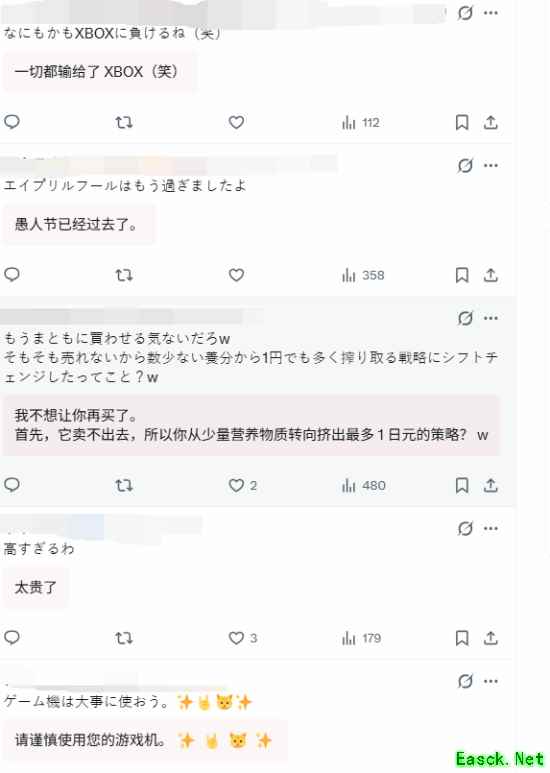Screen dimensions: 550x773
Task: Retweet the April Fool comment
Action: pyautogui.click(x=124, y=275)
